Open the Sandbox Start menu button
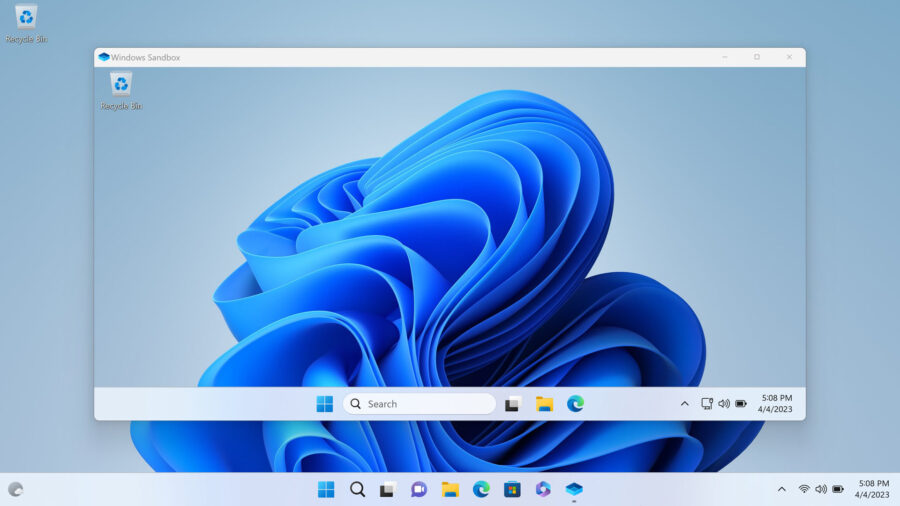Image resolution: width=900 pixels, height=506 pixels. [x=324, y=404]
